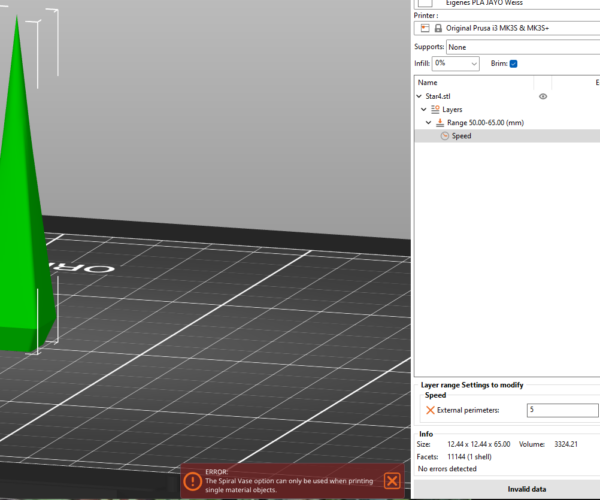Image resolution: width=600 pixels, height=500 pixels.
Task: Click the Size value 12.44 x 12.44 x 65.00
Action: point(479,445)
